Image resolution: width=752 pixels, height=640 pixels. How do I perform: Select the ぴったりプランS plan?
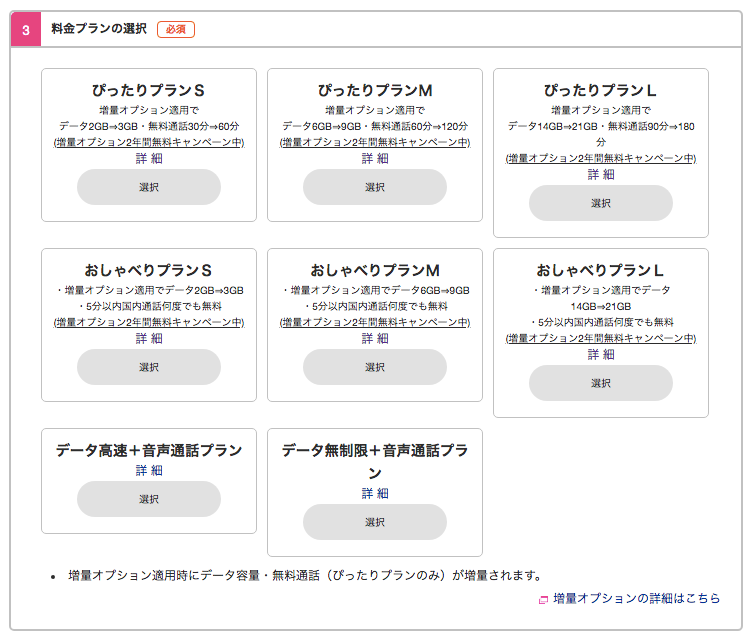click(149, 187)
